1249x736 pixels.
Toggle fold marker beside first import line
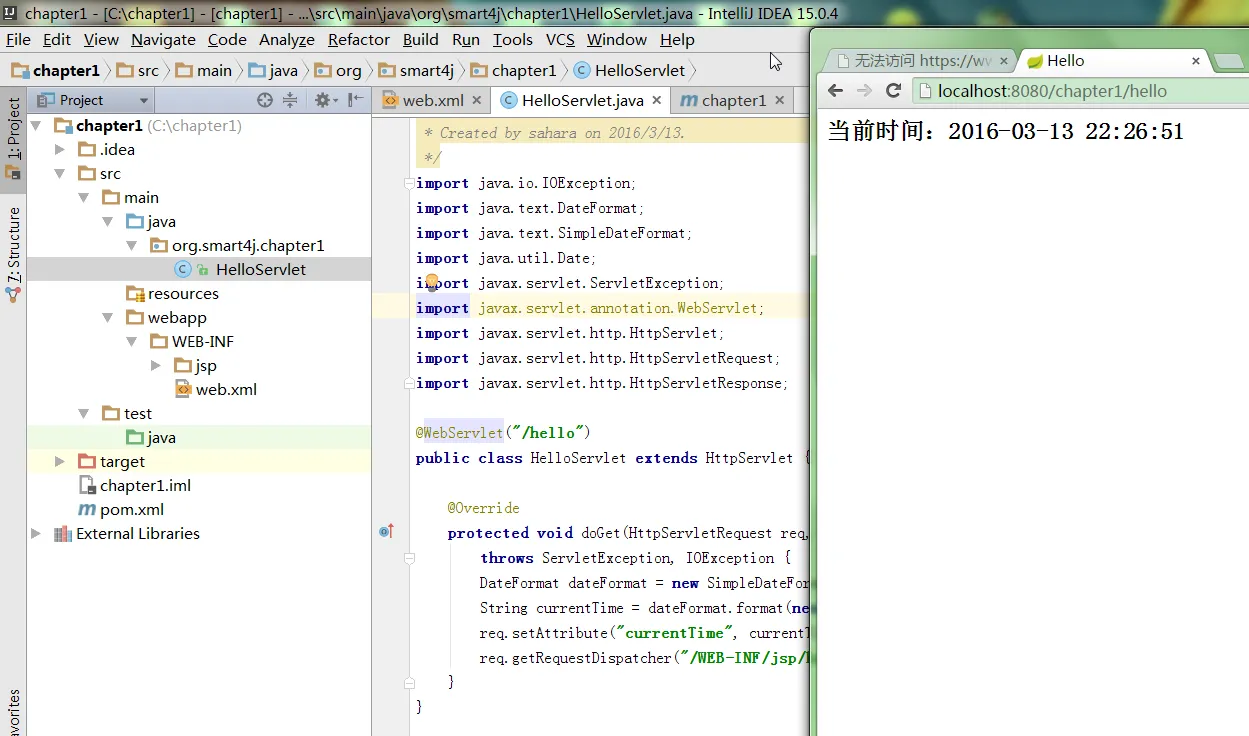[408, 183]
